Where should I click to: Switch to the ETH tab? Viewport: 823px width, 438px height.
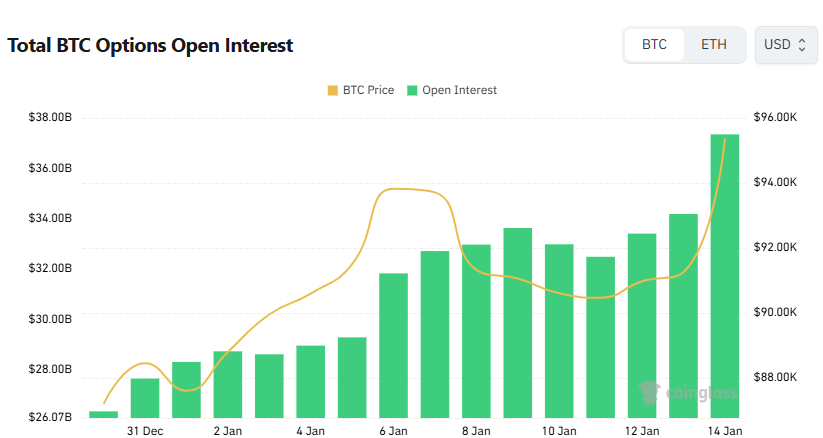click(714, 45)
